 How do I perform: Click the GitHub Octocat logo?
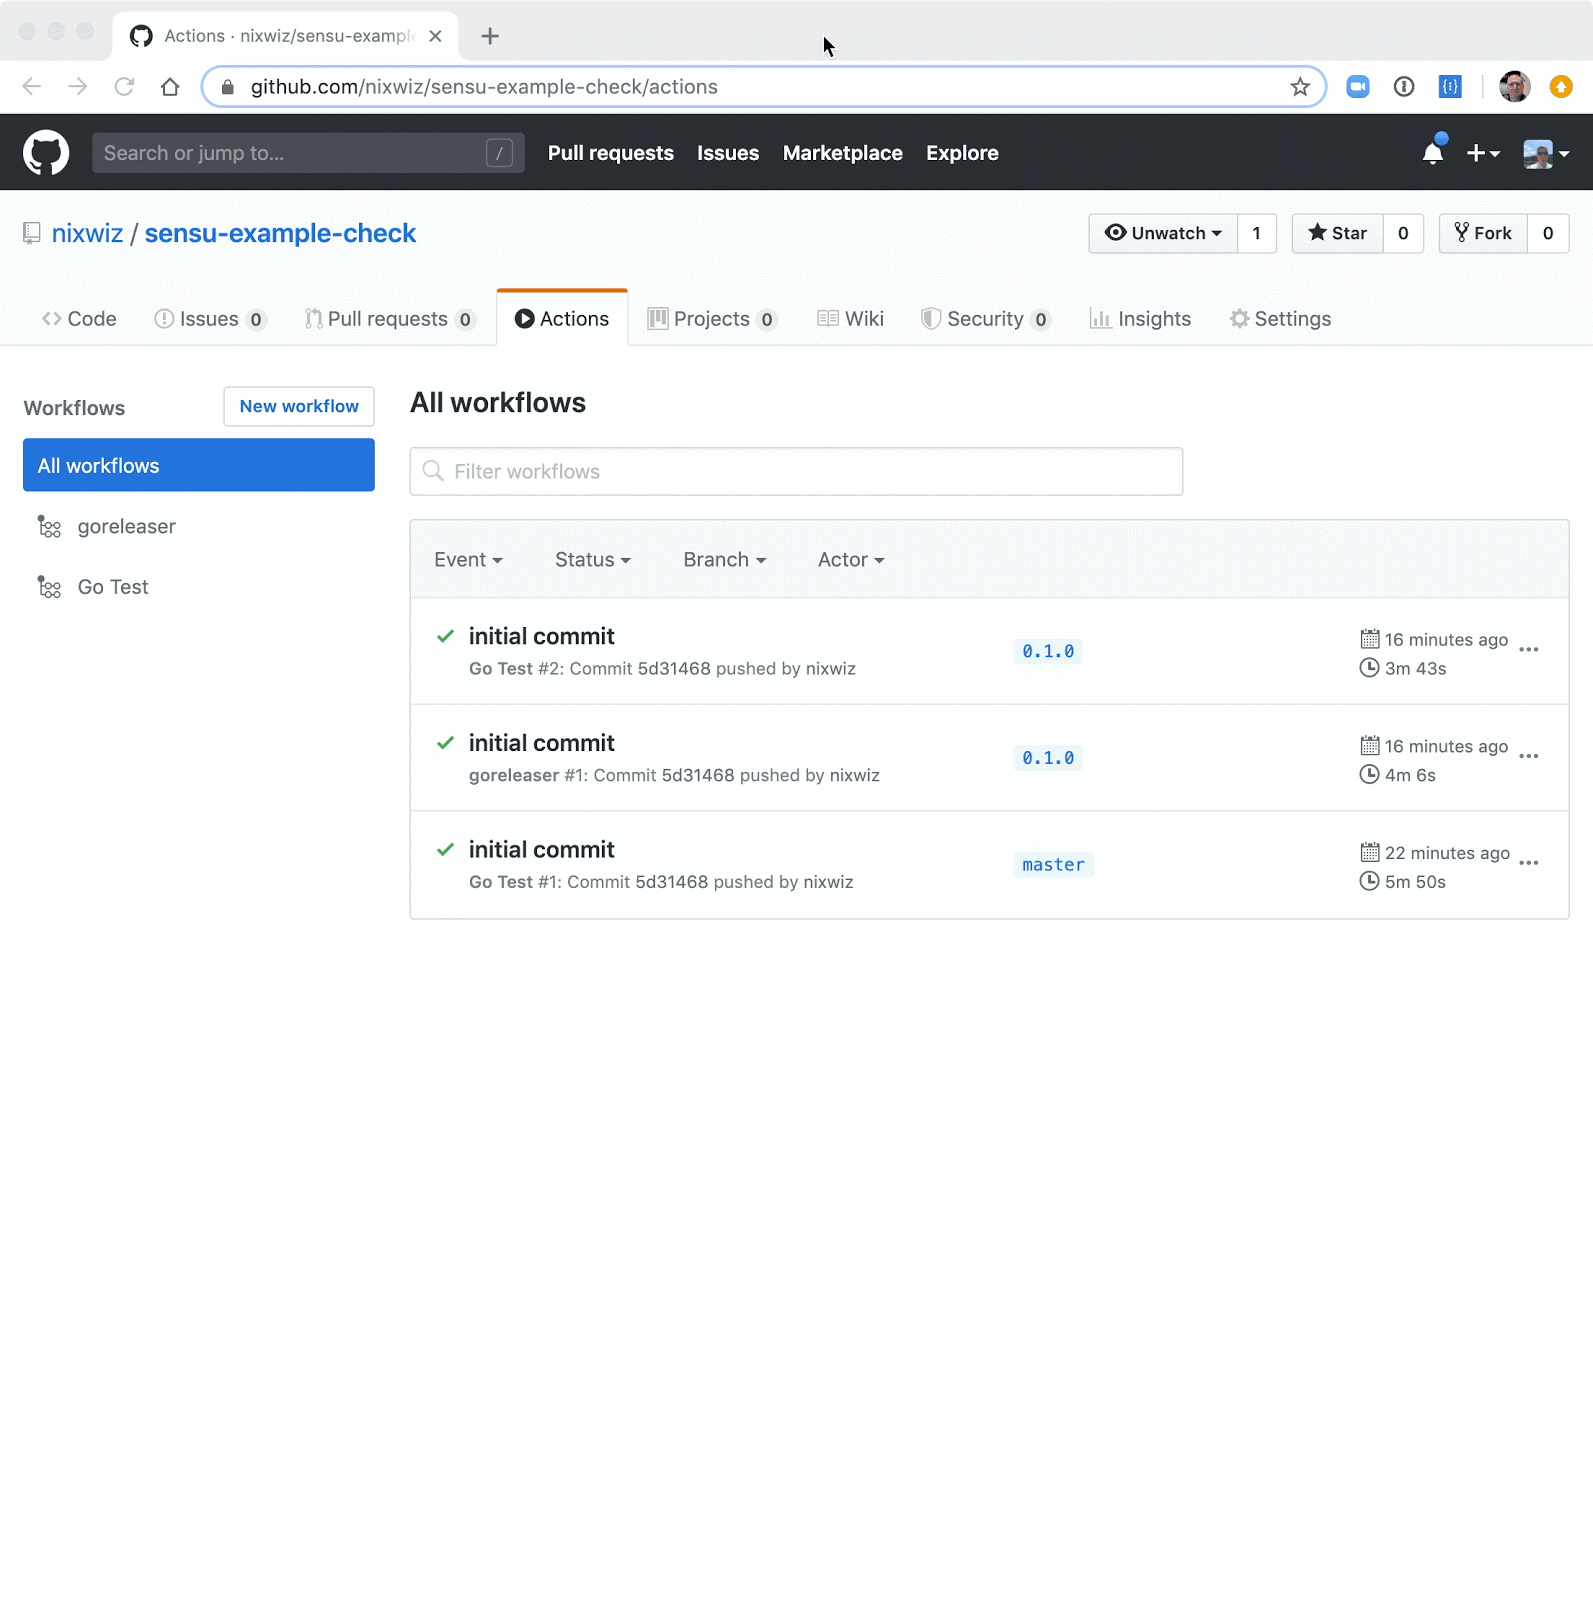pyautogui.click(x=46, y=153)
